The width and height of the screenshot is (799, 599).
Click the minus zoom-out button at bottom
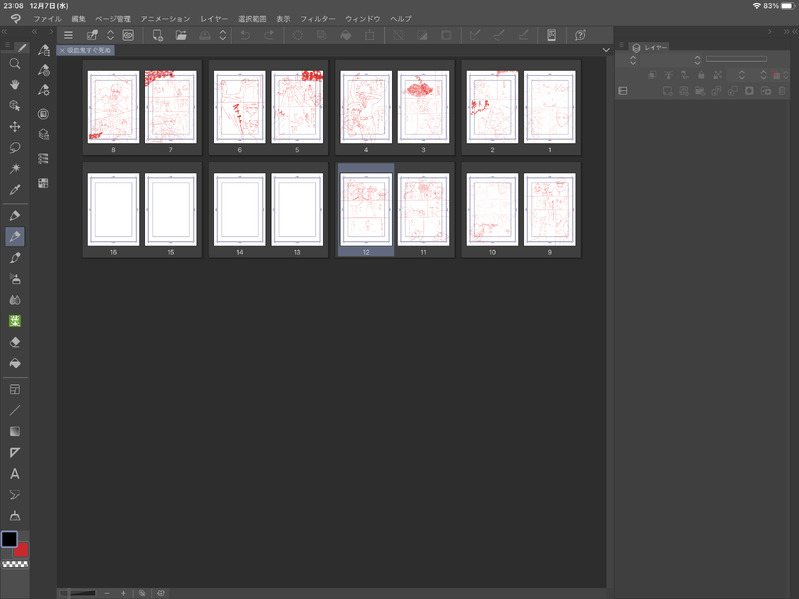pos(107,593)
